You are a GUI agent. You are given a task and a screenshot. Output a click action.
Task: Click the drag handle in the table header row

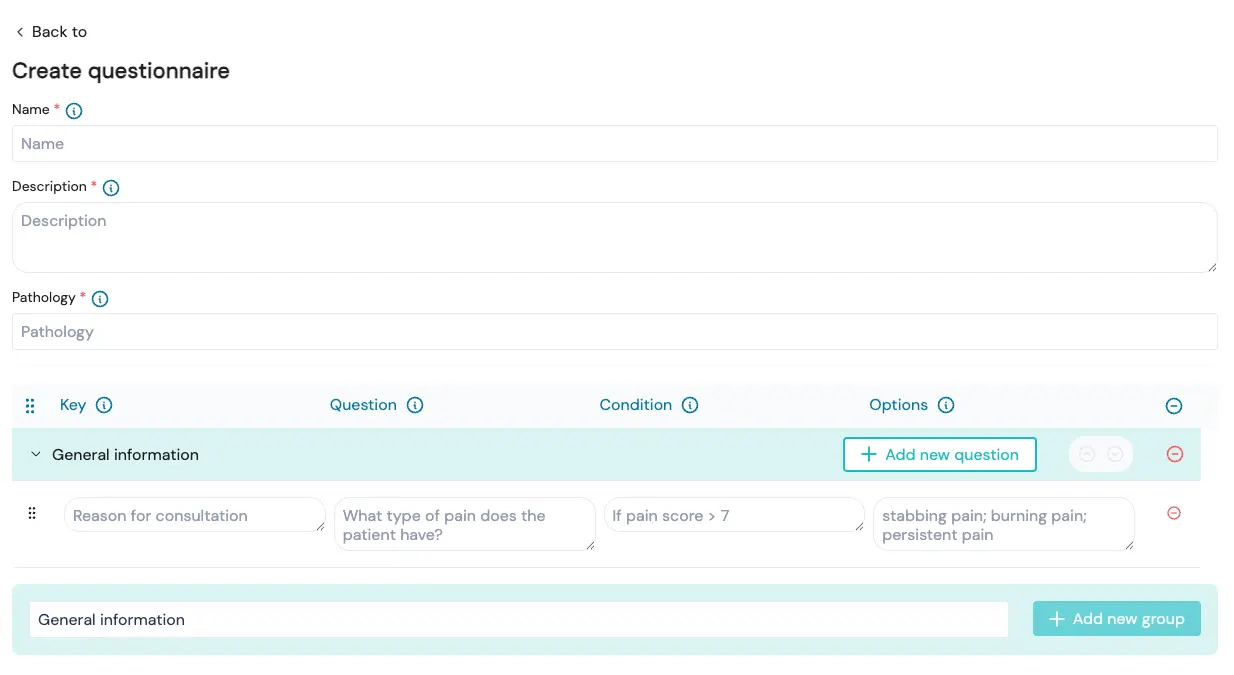(29, 405)
